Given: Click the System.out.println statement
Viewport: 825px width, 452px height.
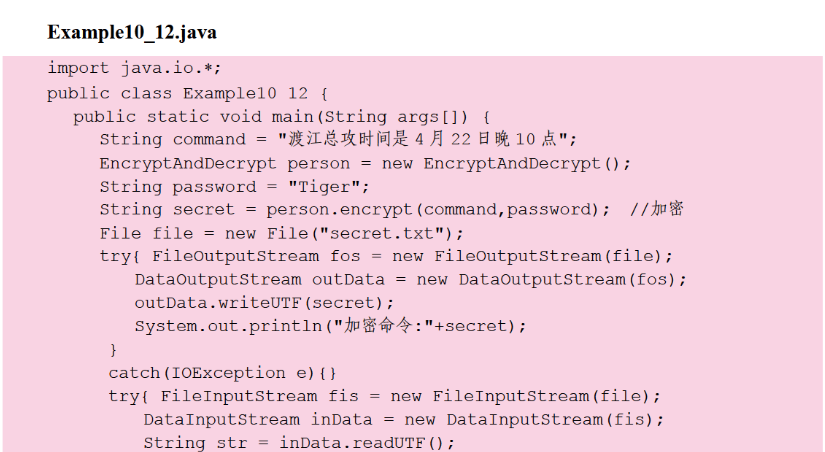Looking at the screenshot, I should [x=330, y=326].
